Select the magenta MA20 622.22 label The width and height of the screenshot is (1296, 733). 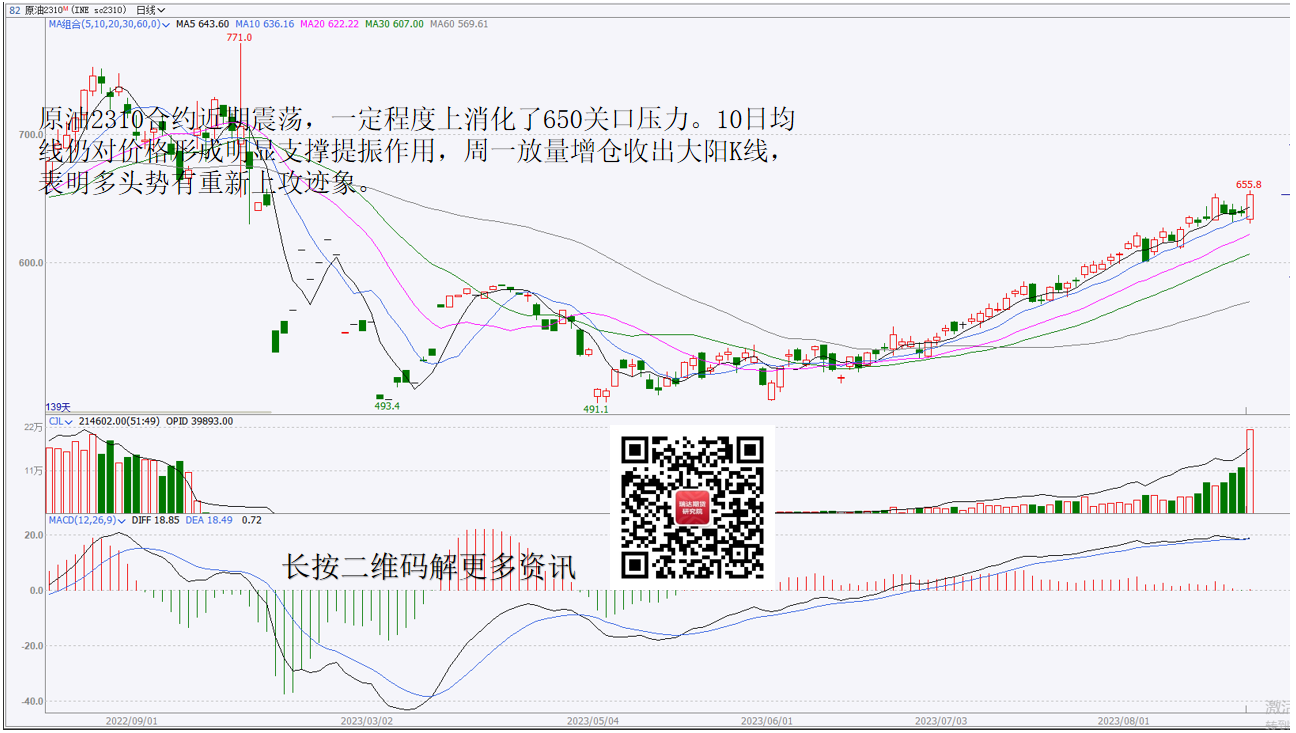[329, 24]
